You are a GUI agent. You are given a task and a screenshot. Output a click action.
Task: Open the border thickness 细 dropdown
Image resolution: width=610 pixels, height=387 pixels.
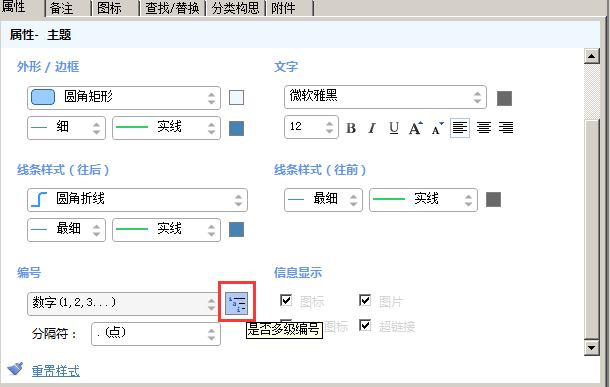[x=67, y=128]
